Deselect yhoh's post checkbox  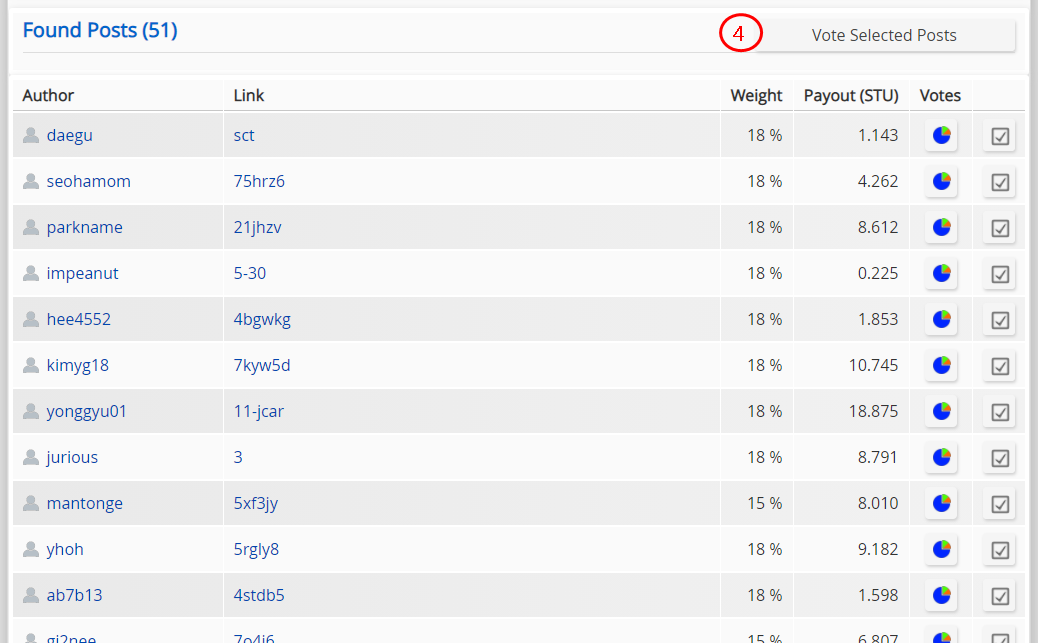click(x=1000, y=550)
